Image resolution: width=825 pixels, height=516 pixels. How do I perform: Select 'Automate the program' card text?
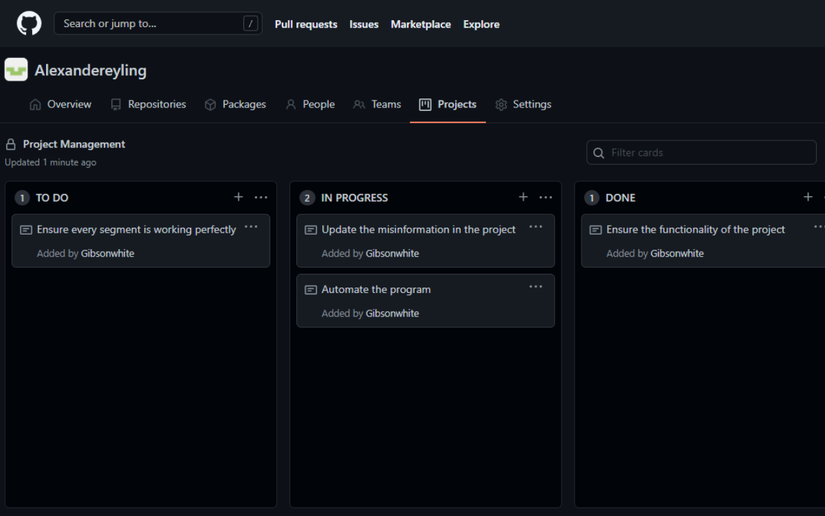click(376, 290)
